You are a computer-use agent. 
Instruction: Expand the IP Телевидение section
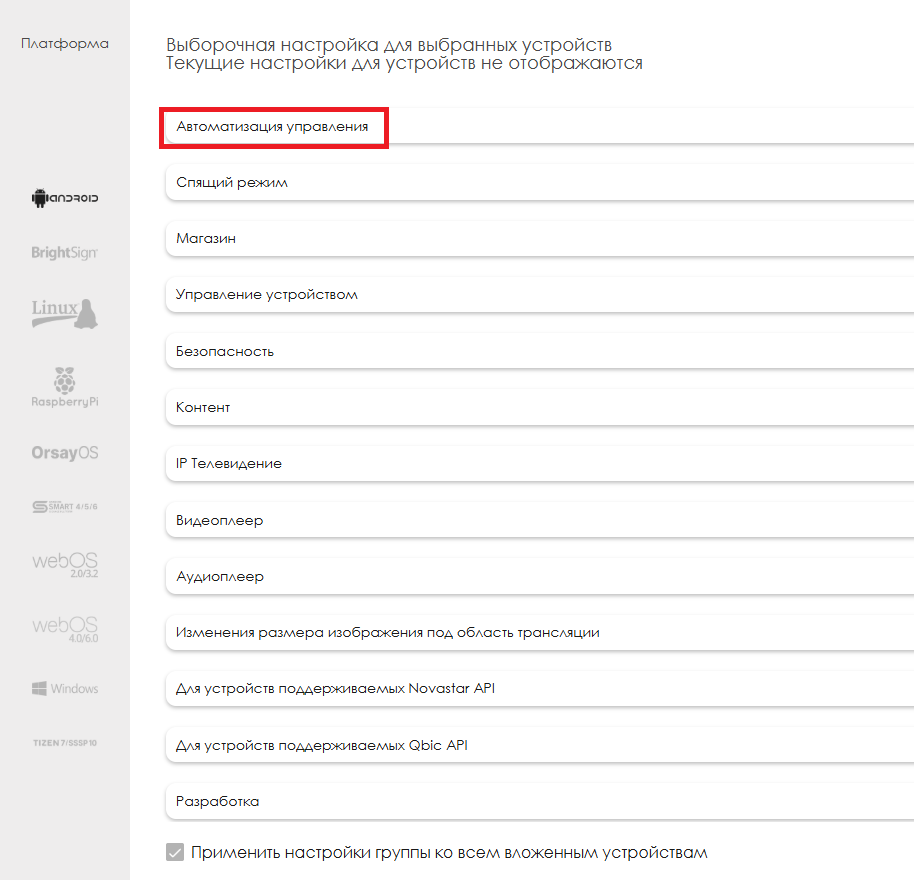pyautogui.click(x=229, y=464)
